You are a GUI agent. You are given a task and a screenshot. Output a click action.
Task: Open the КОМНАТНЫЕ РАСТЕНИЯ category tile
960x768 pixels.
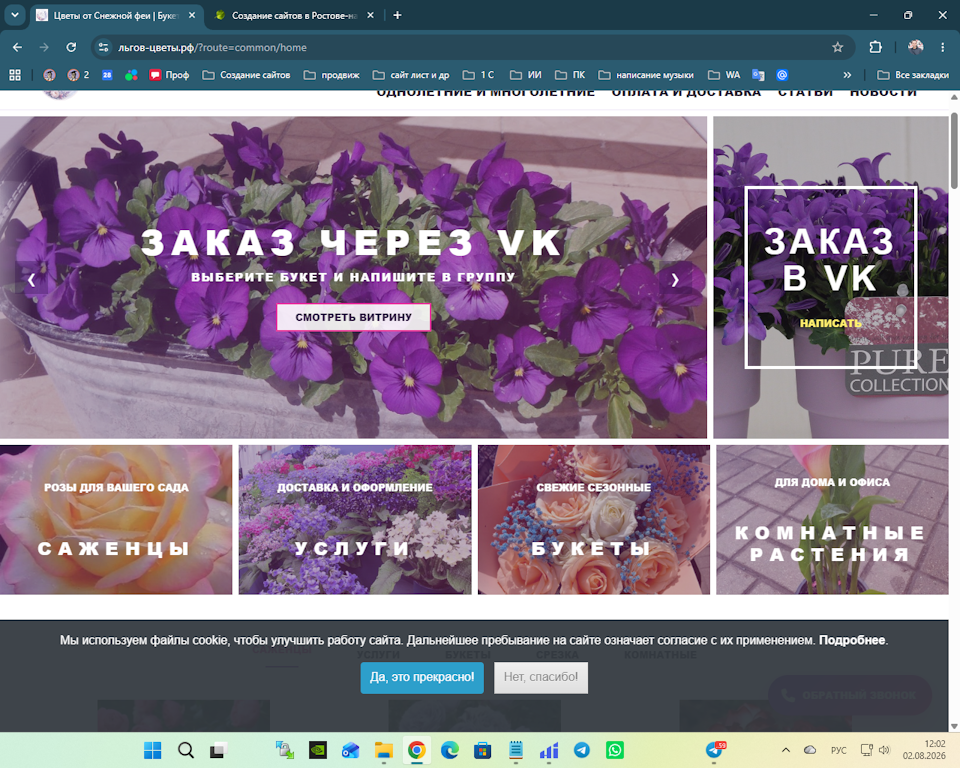tap(832, 519)
